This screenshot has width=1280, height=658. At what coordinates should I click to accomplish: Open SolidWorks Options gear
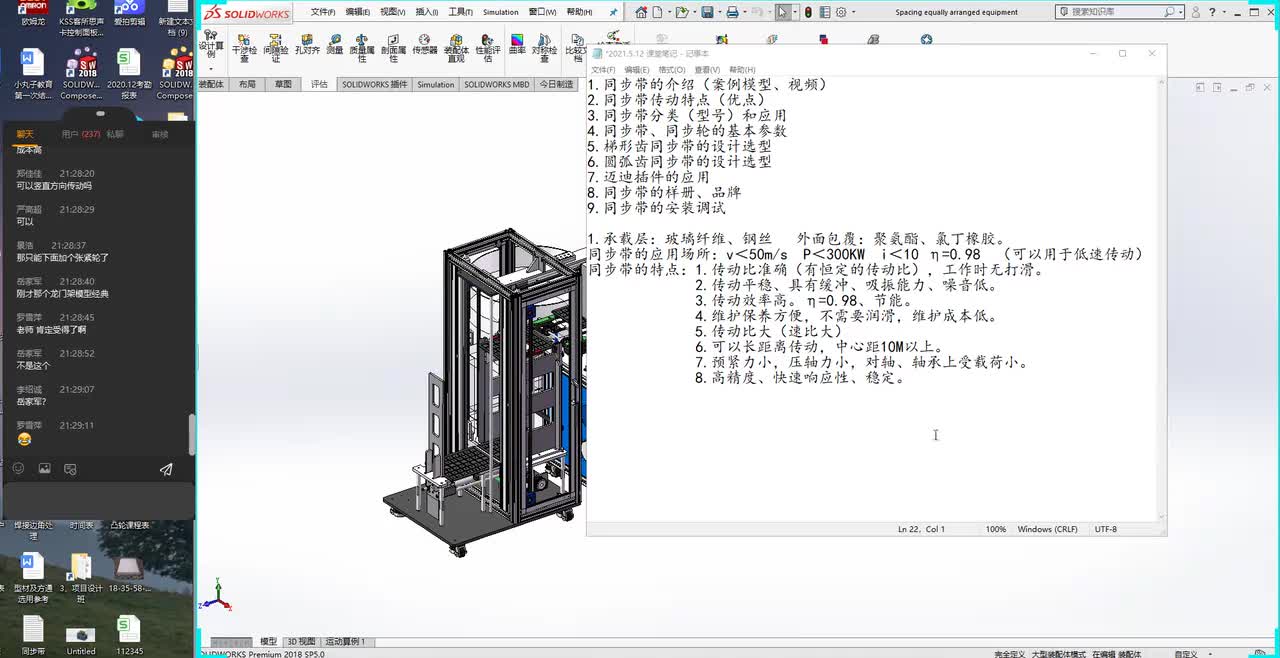[841, 12]
